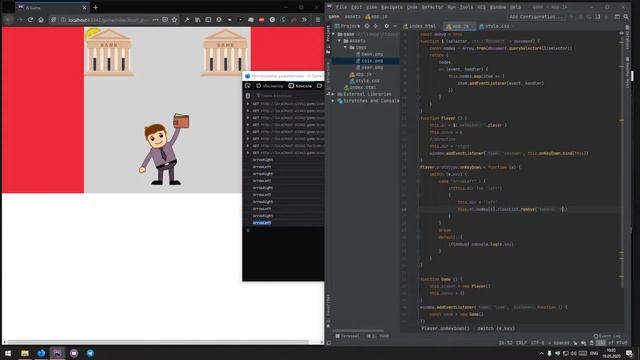Open new browser tab with plus
Image resolution: width=640 pixels, height=360 pixels.
pos(96,7)
